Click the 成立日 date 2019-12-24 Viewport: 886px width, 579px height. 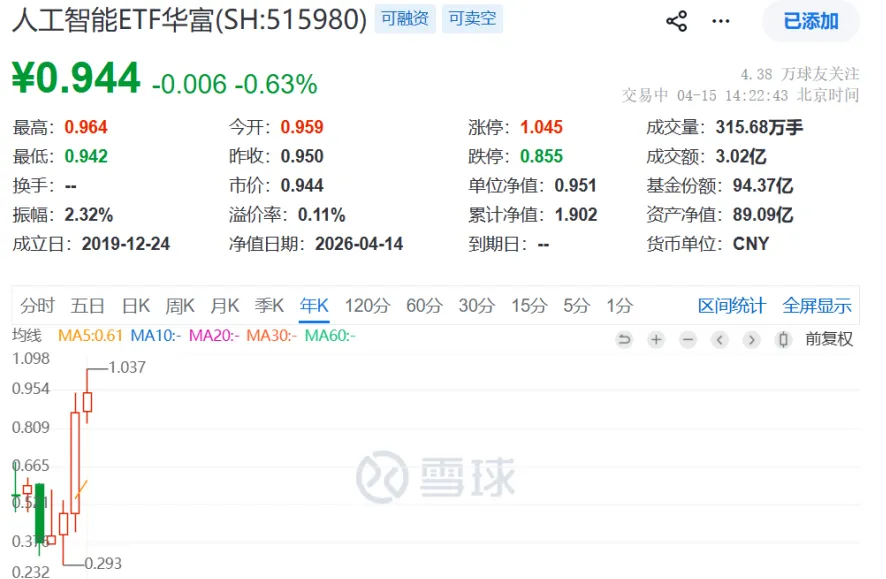(126, 244)
